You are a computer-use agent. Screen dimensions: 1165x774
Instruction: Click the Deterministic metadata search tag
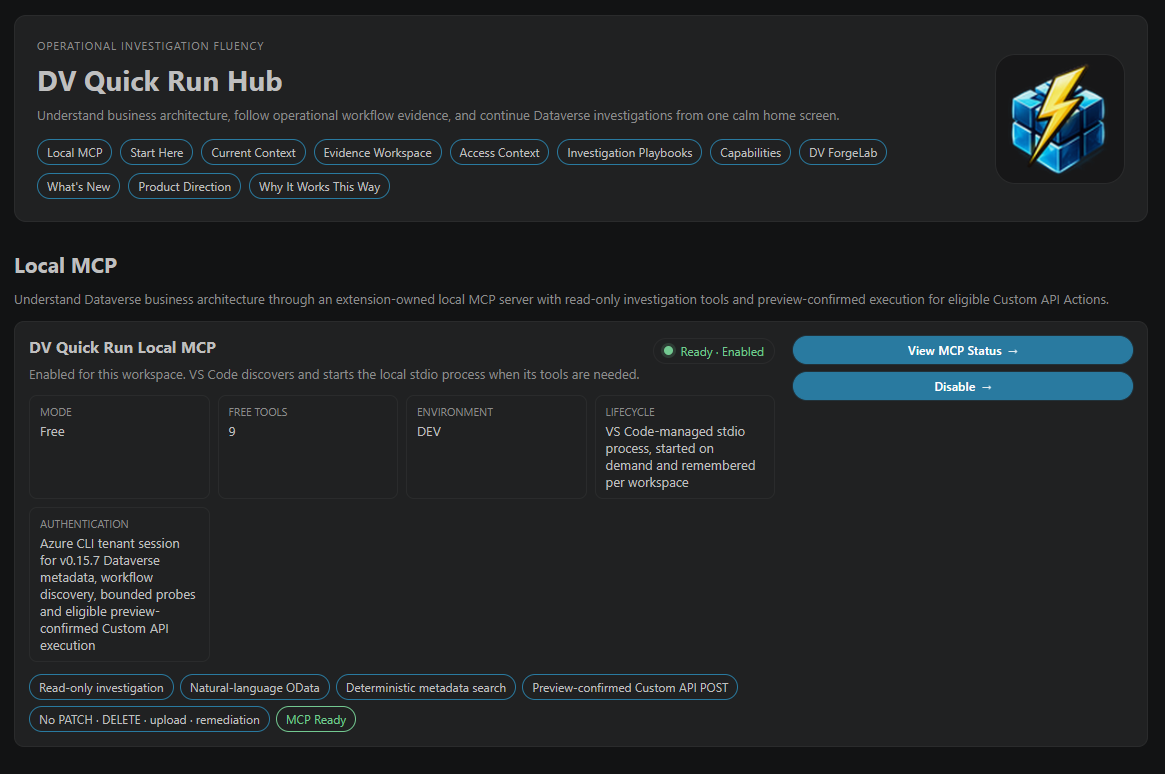(426, 688)
